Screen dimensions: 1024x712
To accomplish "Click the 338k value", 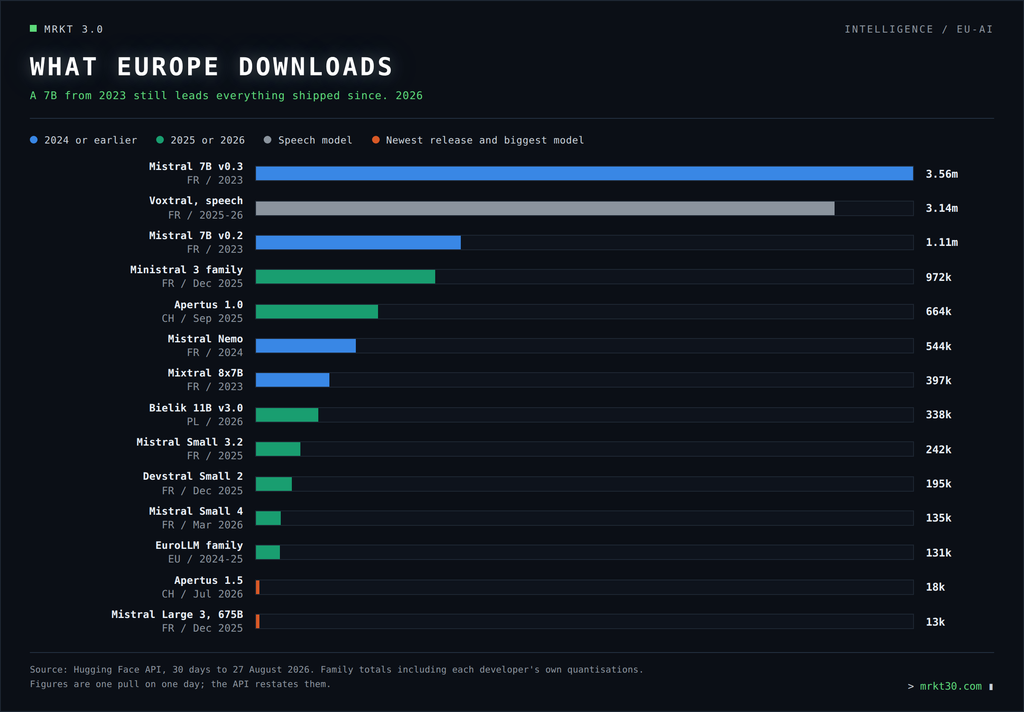I will click(x=938, y=415).
